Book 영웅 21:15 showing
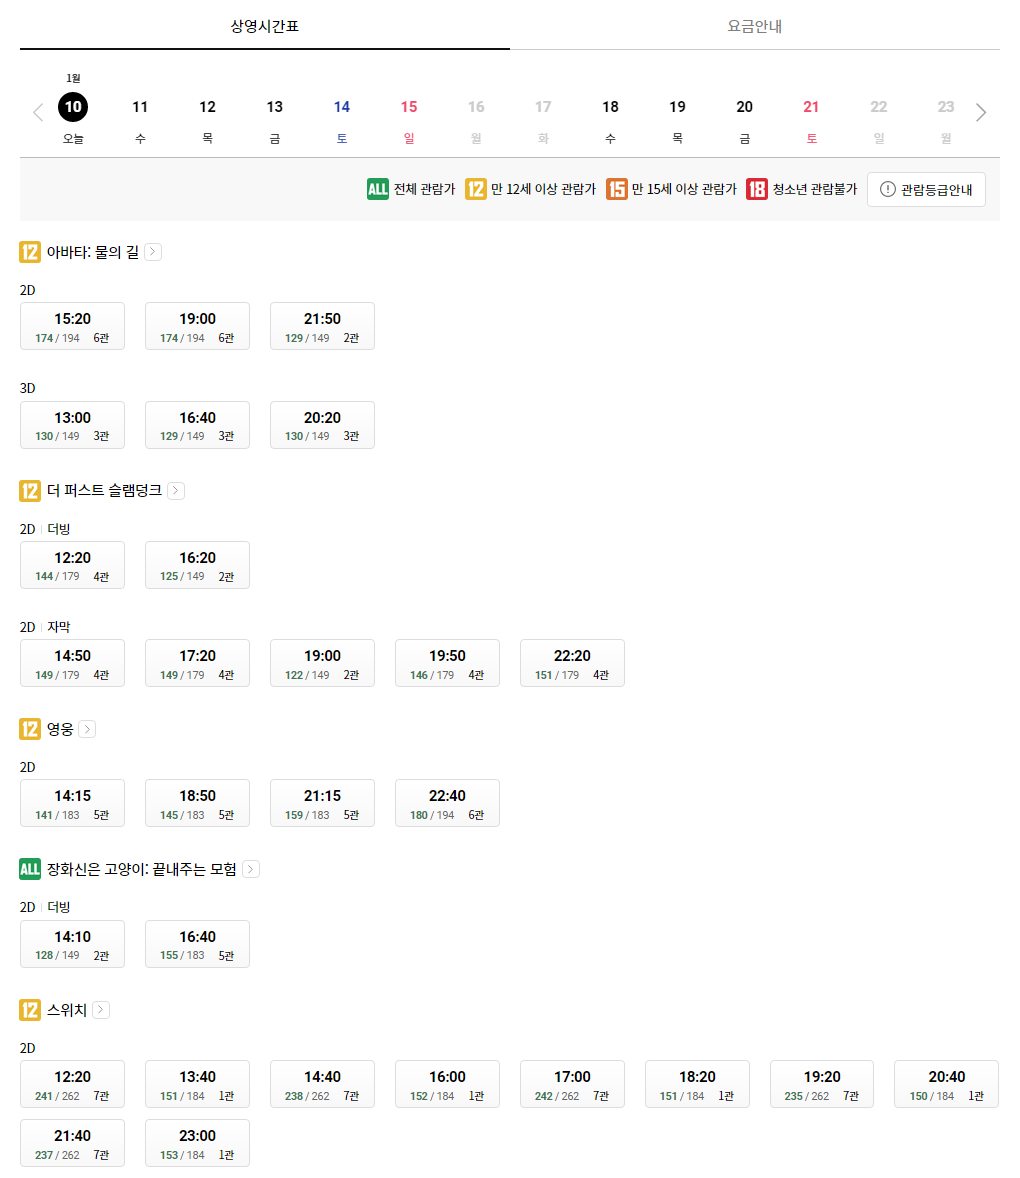The height and width of the screenshot is (1178, 1020). [x=322, y=803]
